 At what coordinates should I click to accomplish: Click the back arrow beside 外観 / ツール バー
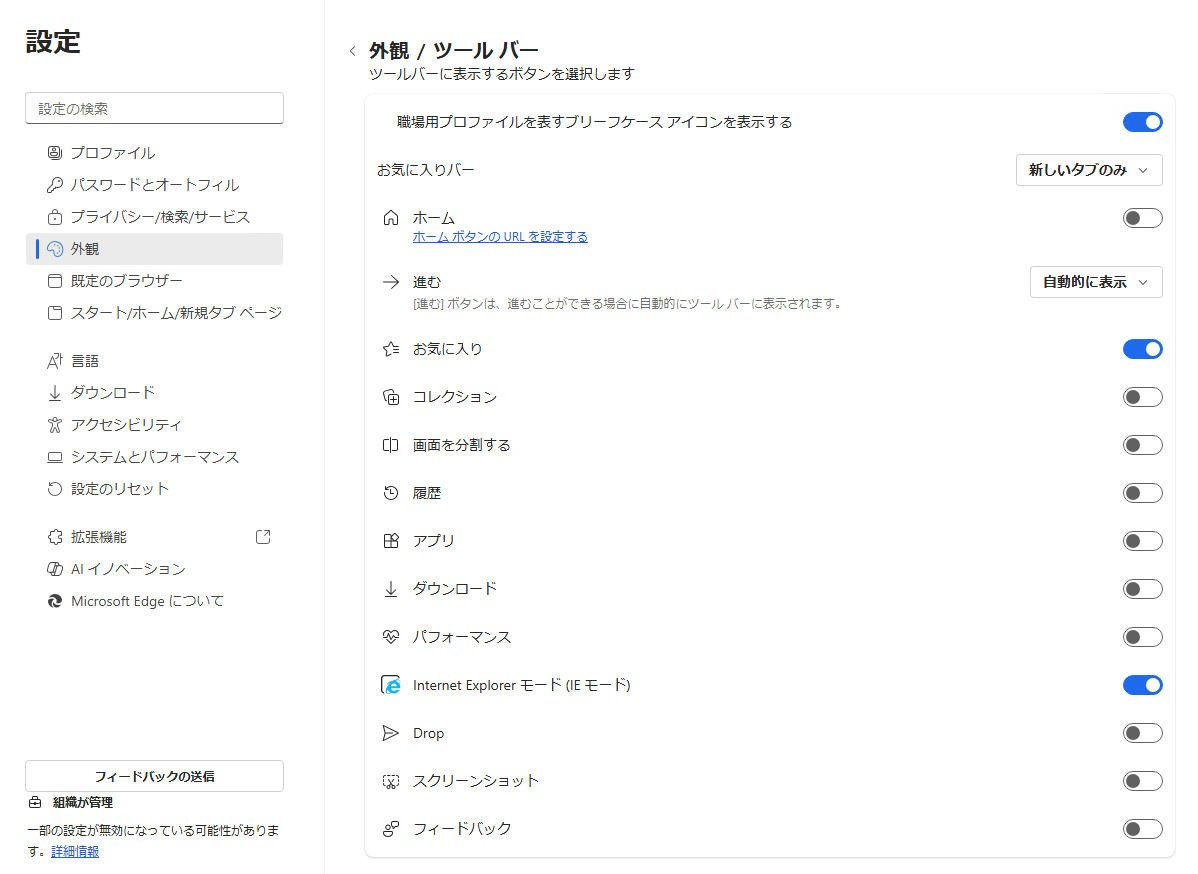pyautogui.click(x=352, y=51)
